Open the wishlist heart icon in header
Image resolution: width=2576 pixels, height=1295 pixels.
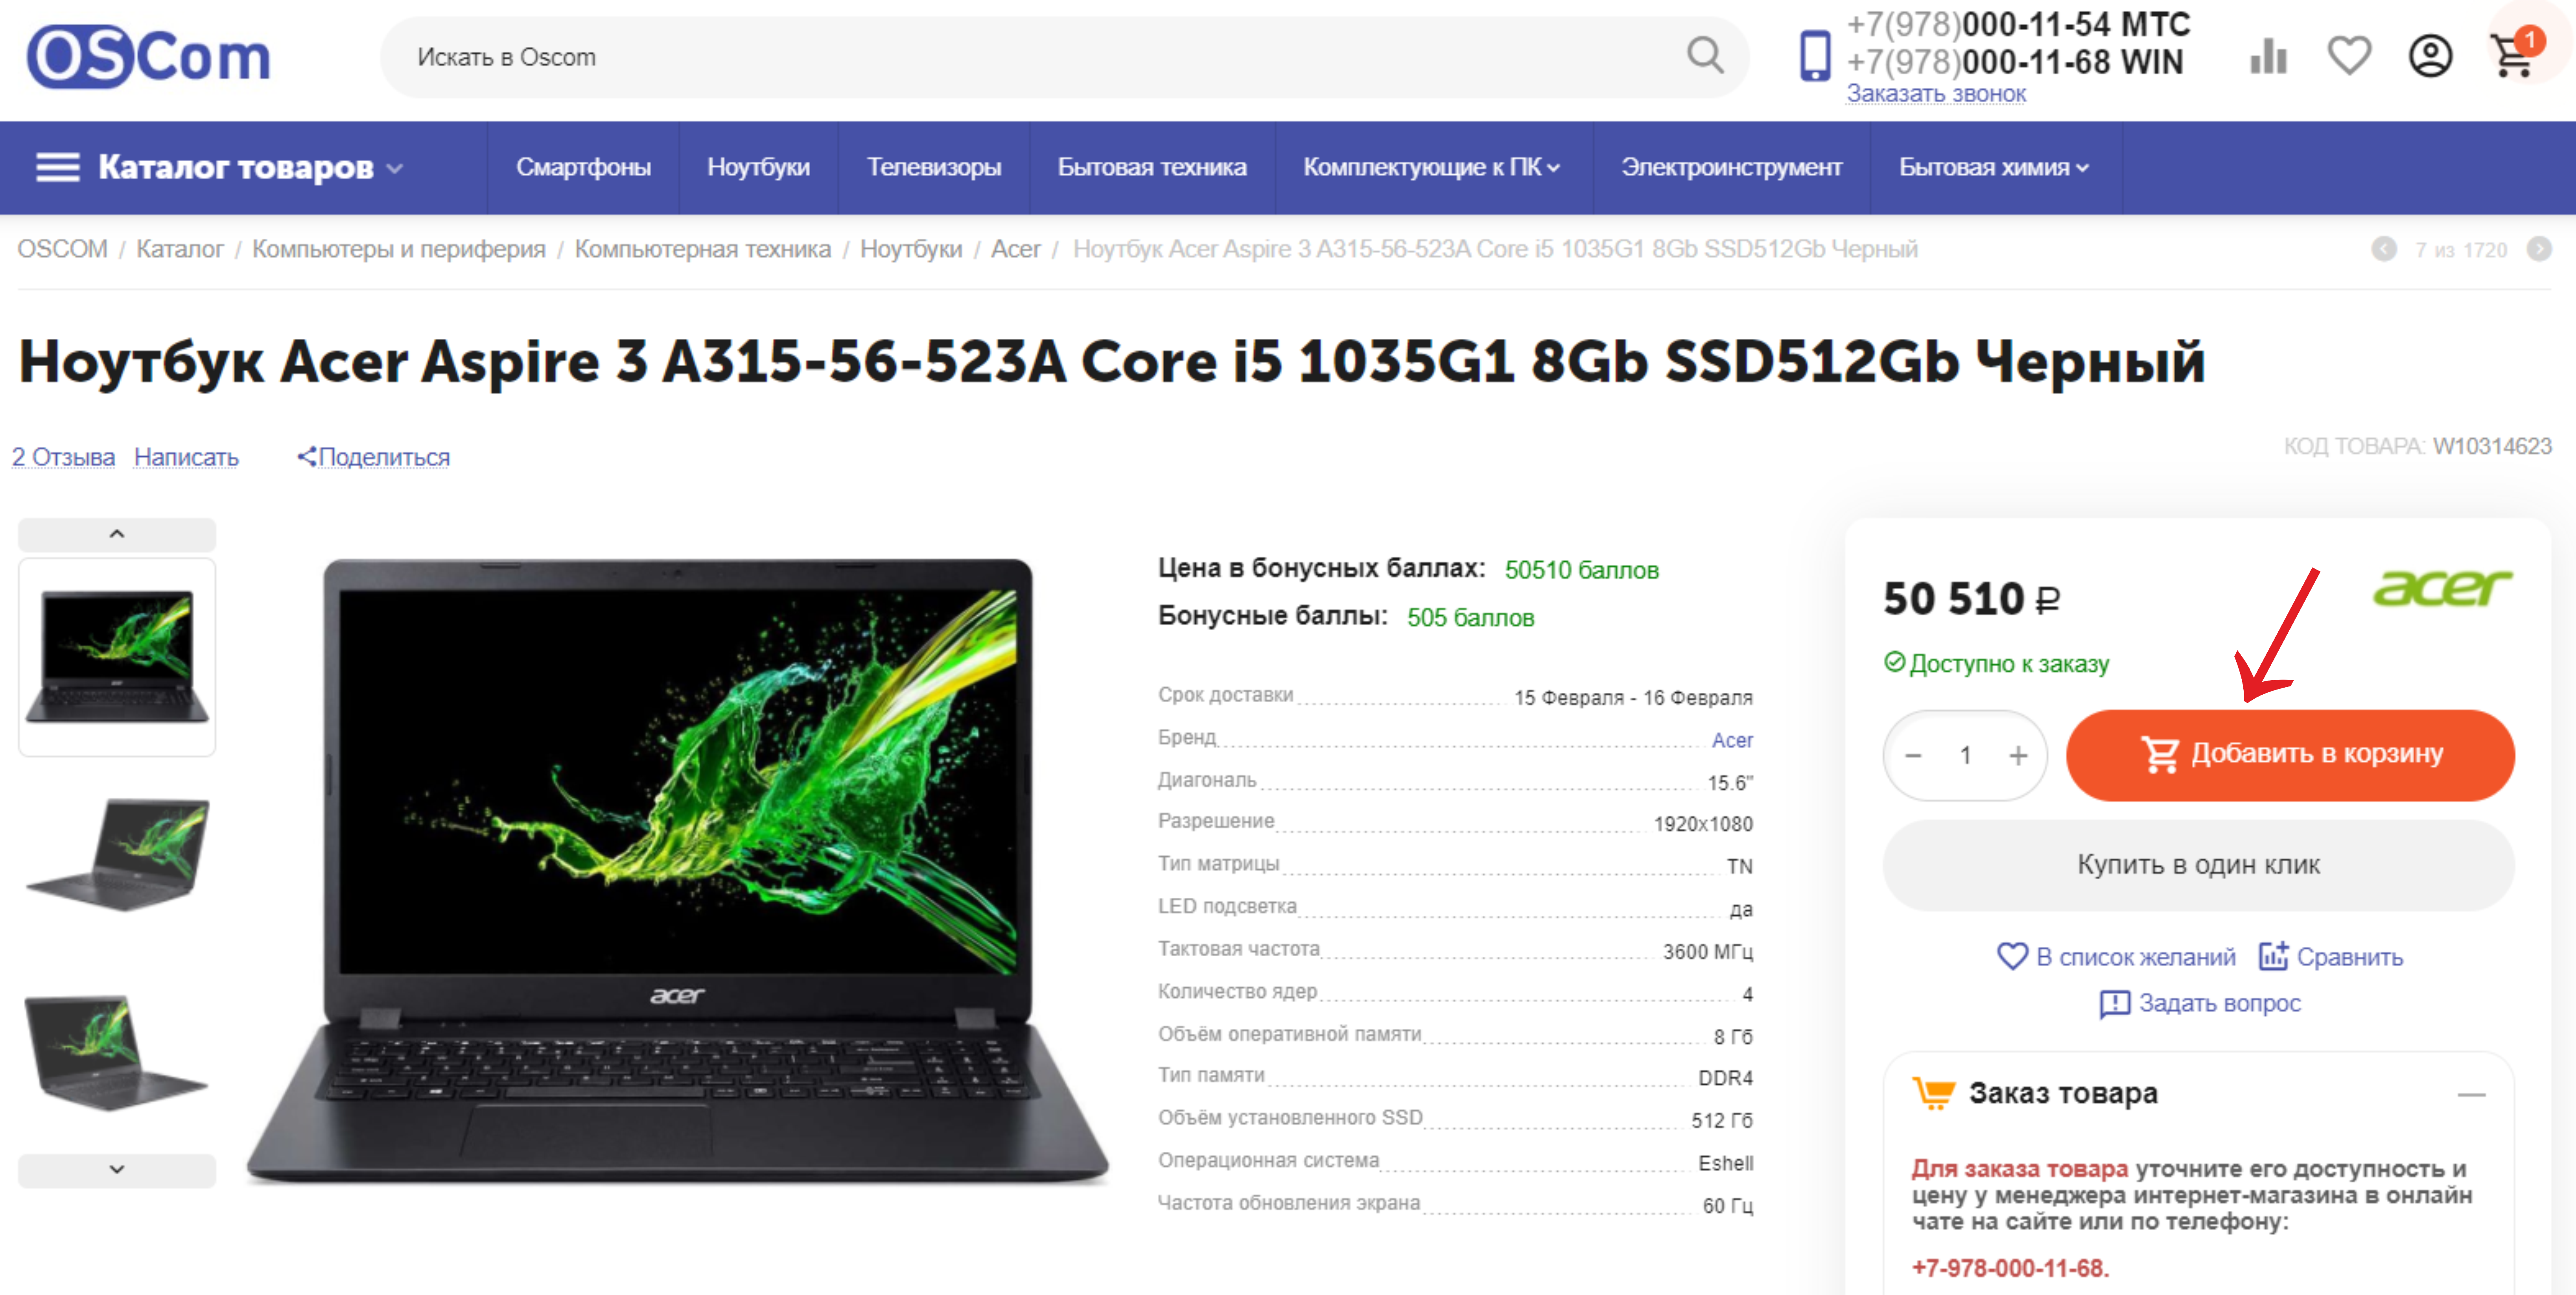[2349, 56]
